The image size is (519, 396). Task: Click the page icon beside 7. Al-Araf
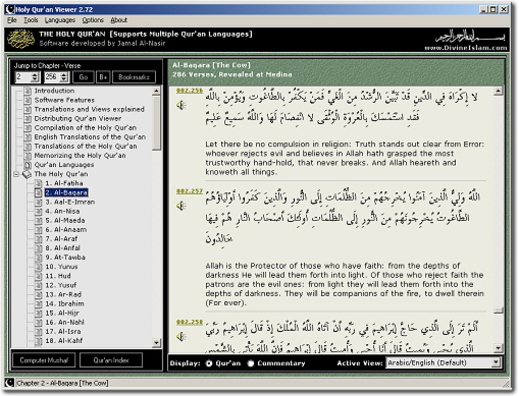pyautogui.click(x=39, y=239)
